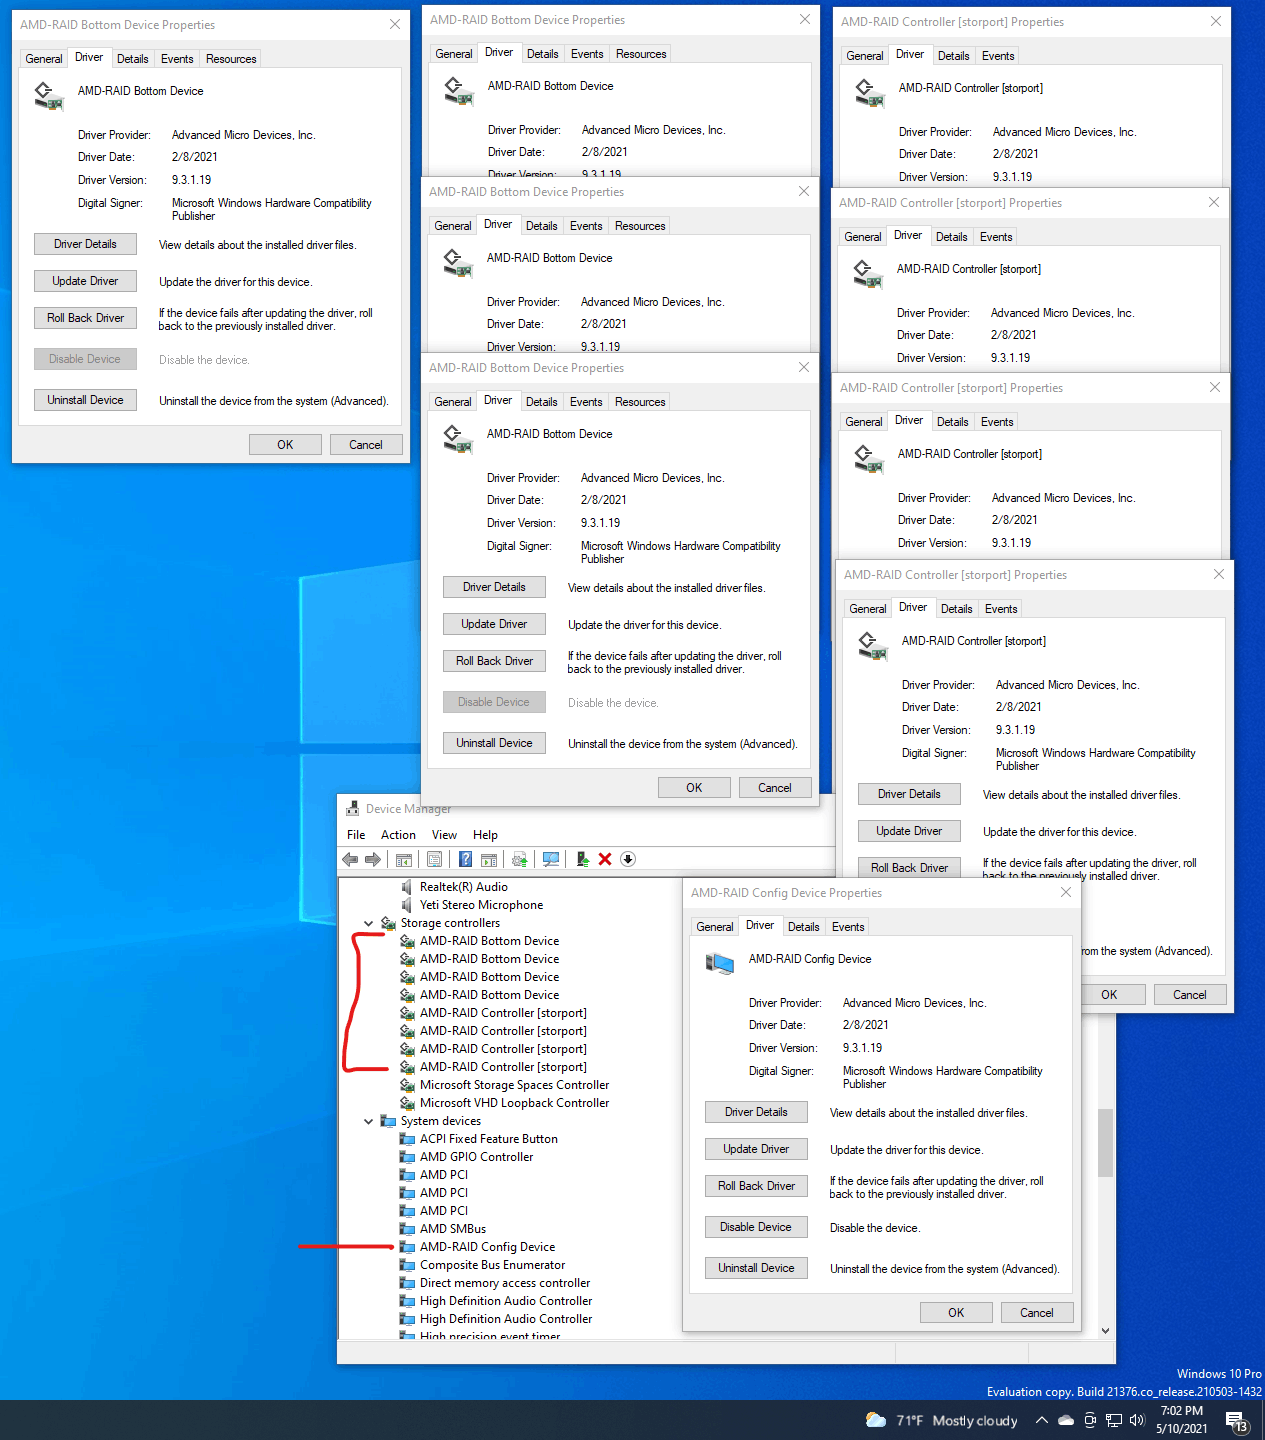This screenshot has width=1265, height=1440.
Task: Click the Device Manager vertical scrollbar thumb
Action: (x=1105, y=1142)
